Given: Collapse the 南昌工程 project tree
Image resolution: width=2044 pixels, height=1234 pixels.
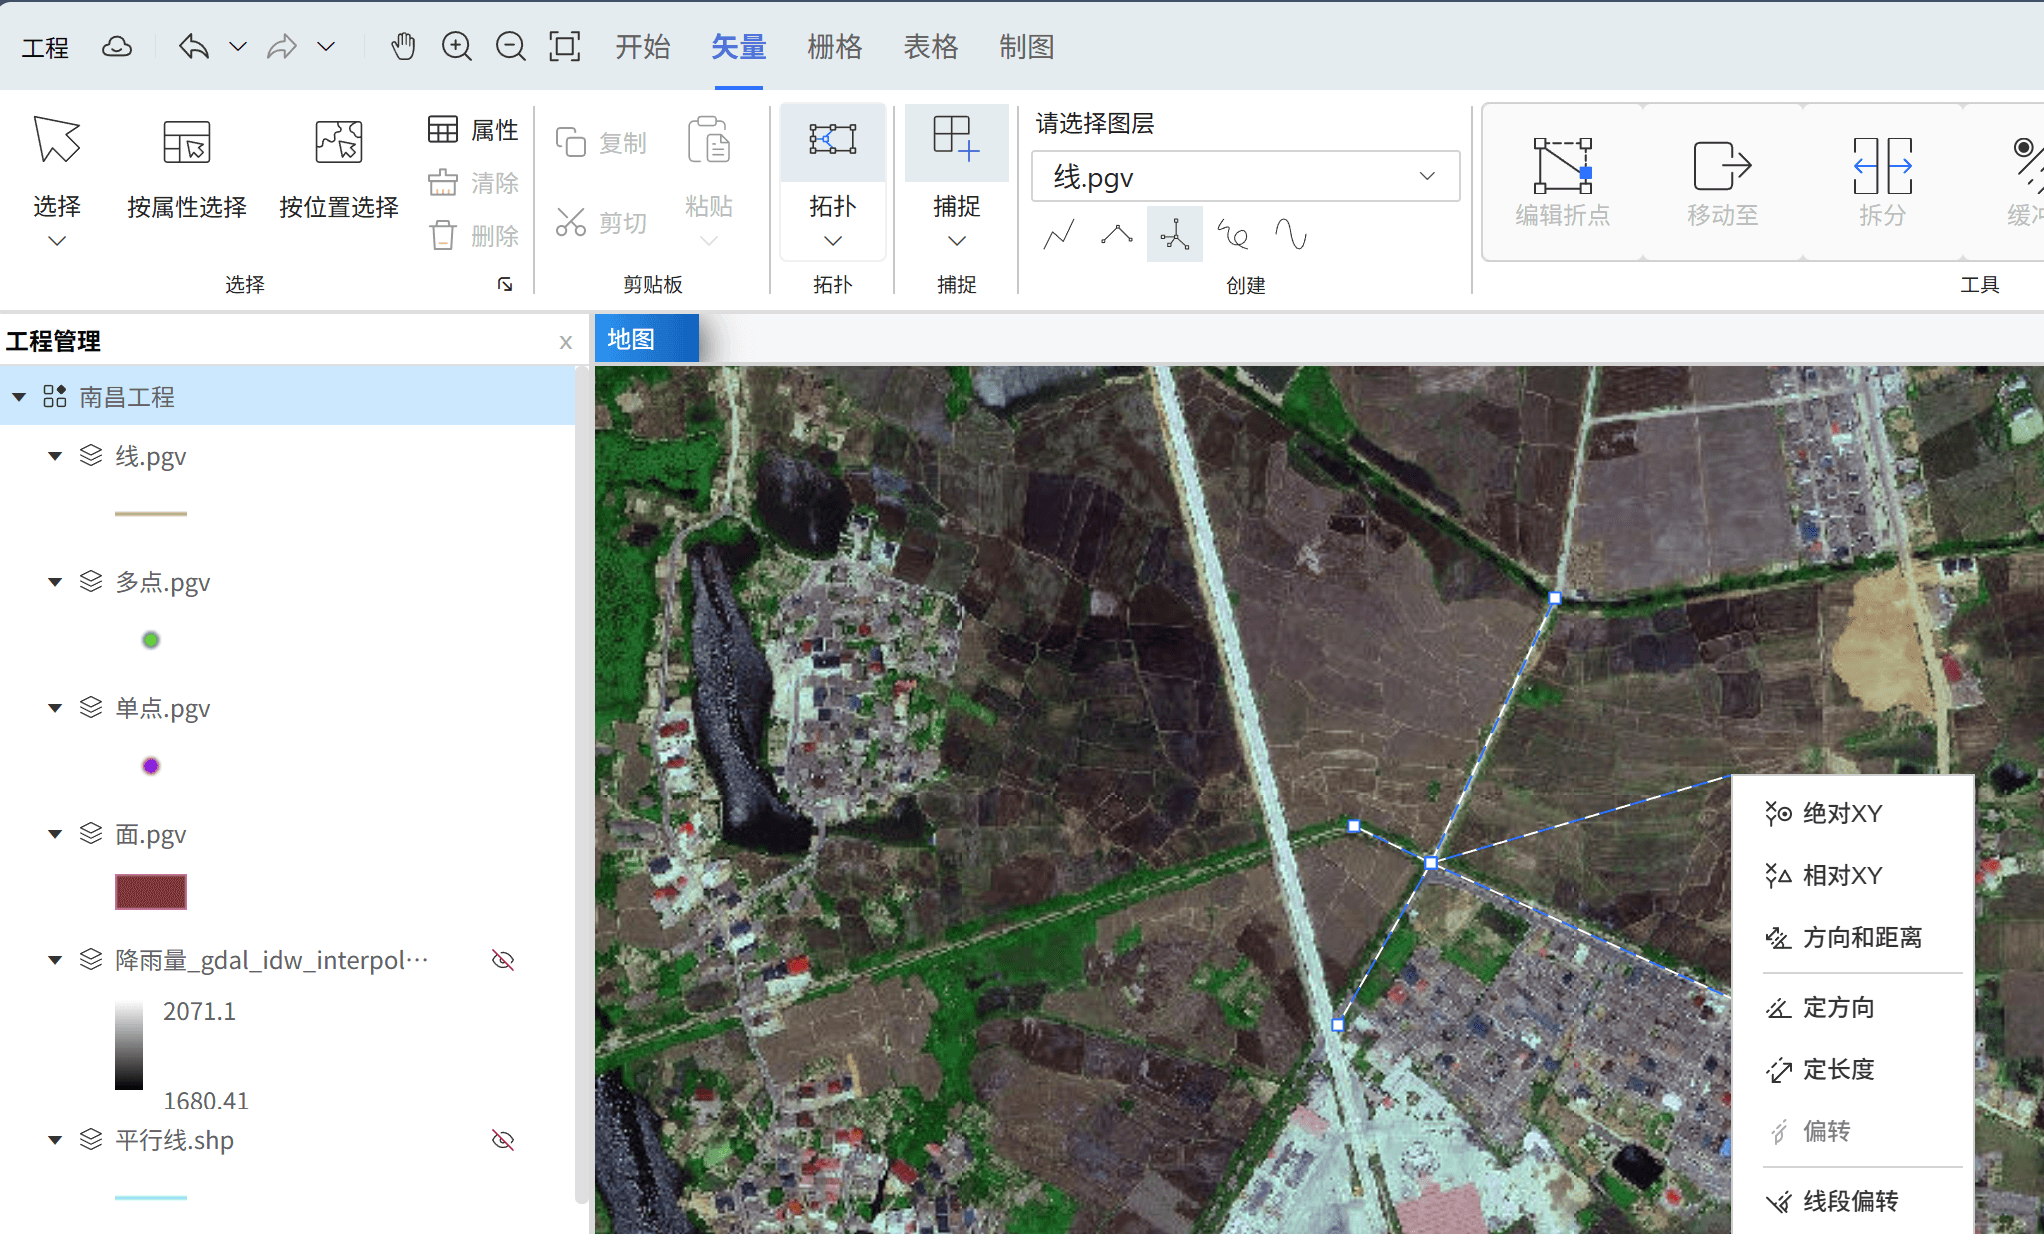Looking at the screenshot, I should [19, 397].
